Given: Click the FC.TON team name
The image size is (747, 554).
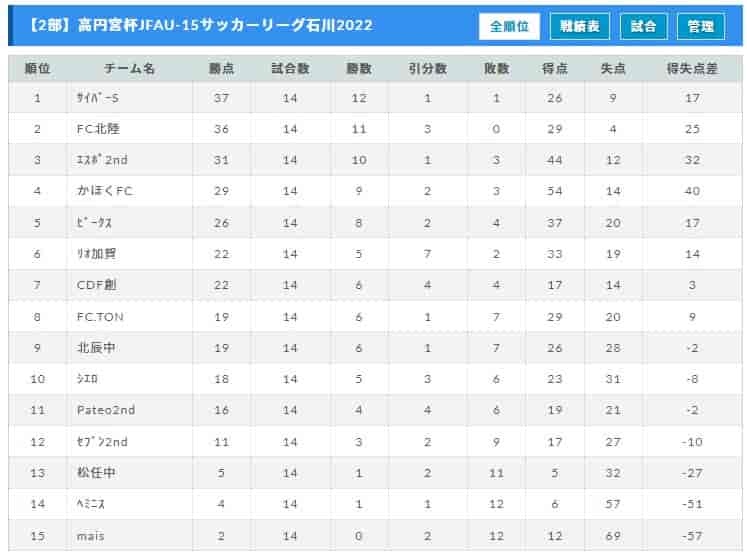Looking at the screenshot, I should click(x=100, y=317).
